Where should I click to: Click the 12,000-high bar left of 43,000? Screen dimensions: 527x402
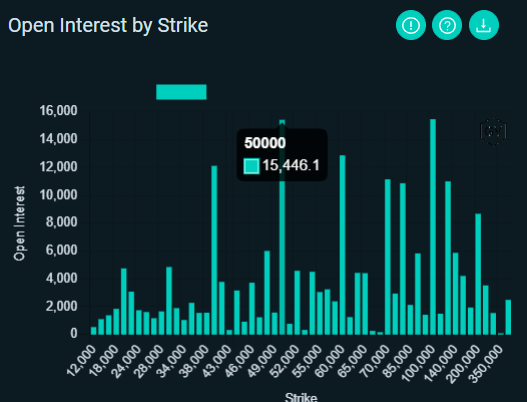tap(214, 250)
